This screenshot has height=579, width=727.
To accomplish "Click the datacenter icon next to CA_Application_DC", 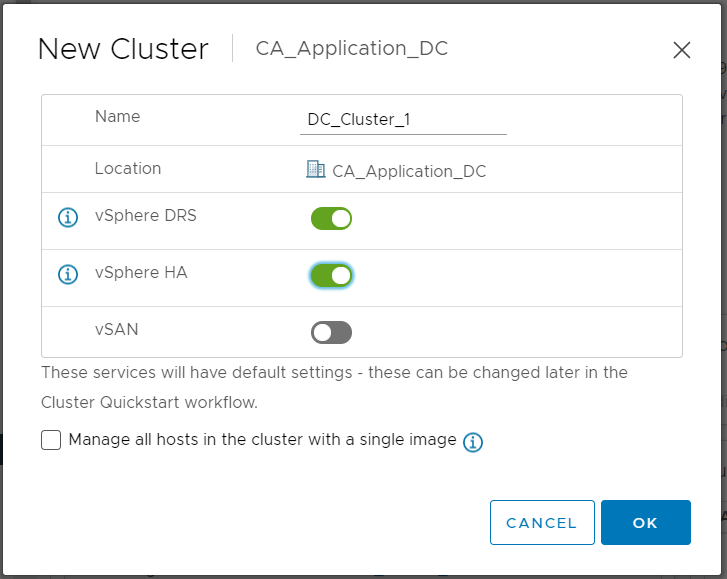I will [316, 169].
